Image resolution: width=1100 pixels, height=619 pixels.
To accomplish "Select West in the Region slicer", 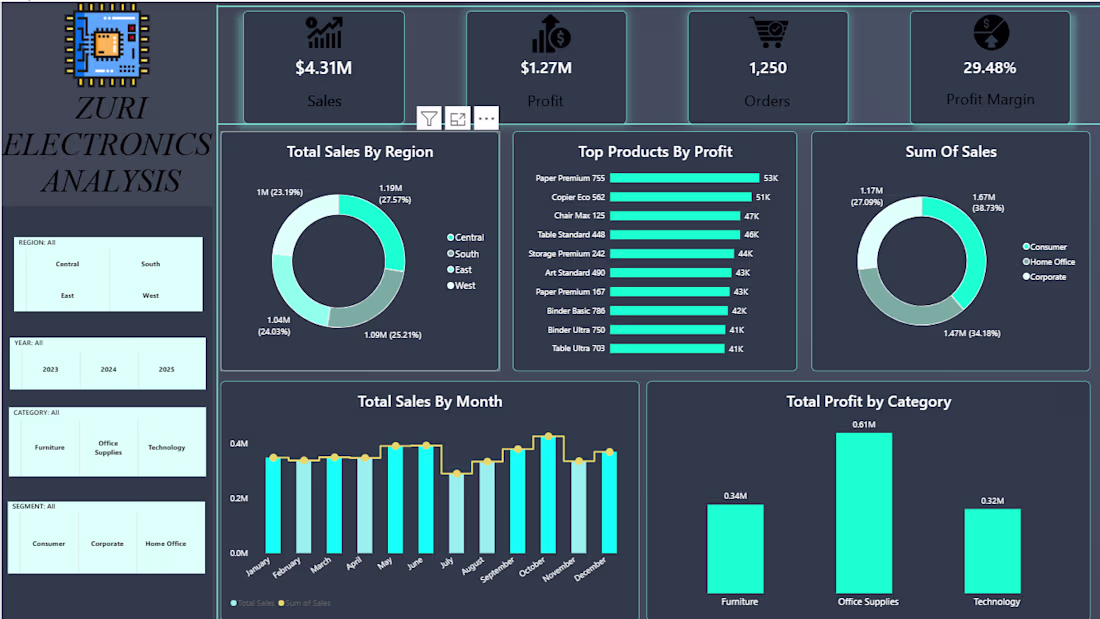I will 150,295.
